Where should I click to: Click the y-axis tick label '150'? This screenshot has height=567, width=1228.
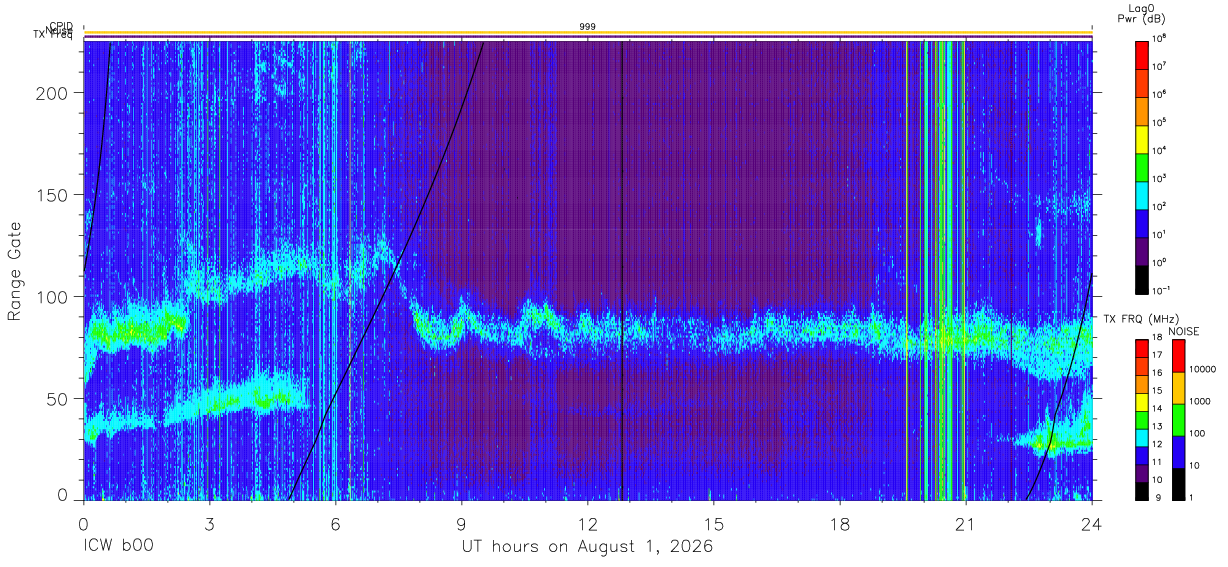click(52, 195)
